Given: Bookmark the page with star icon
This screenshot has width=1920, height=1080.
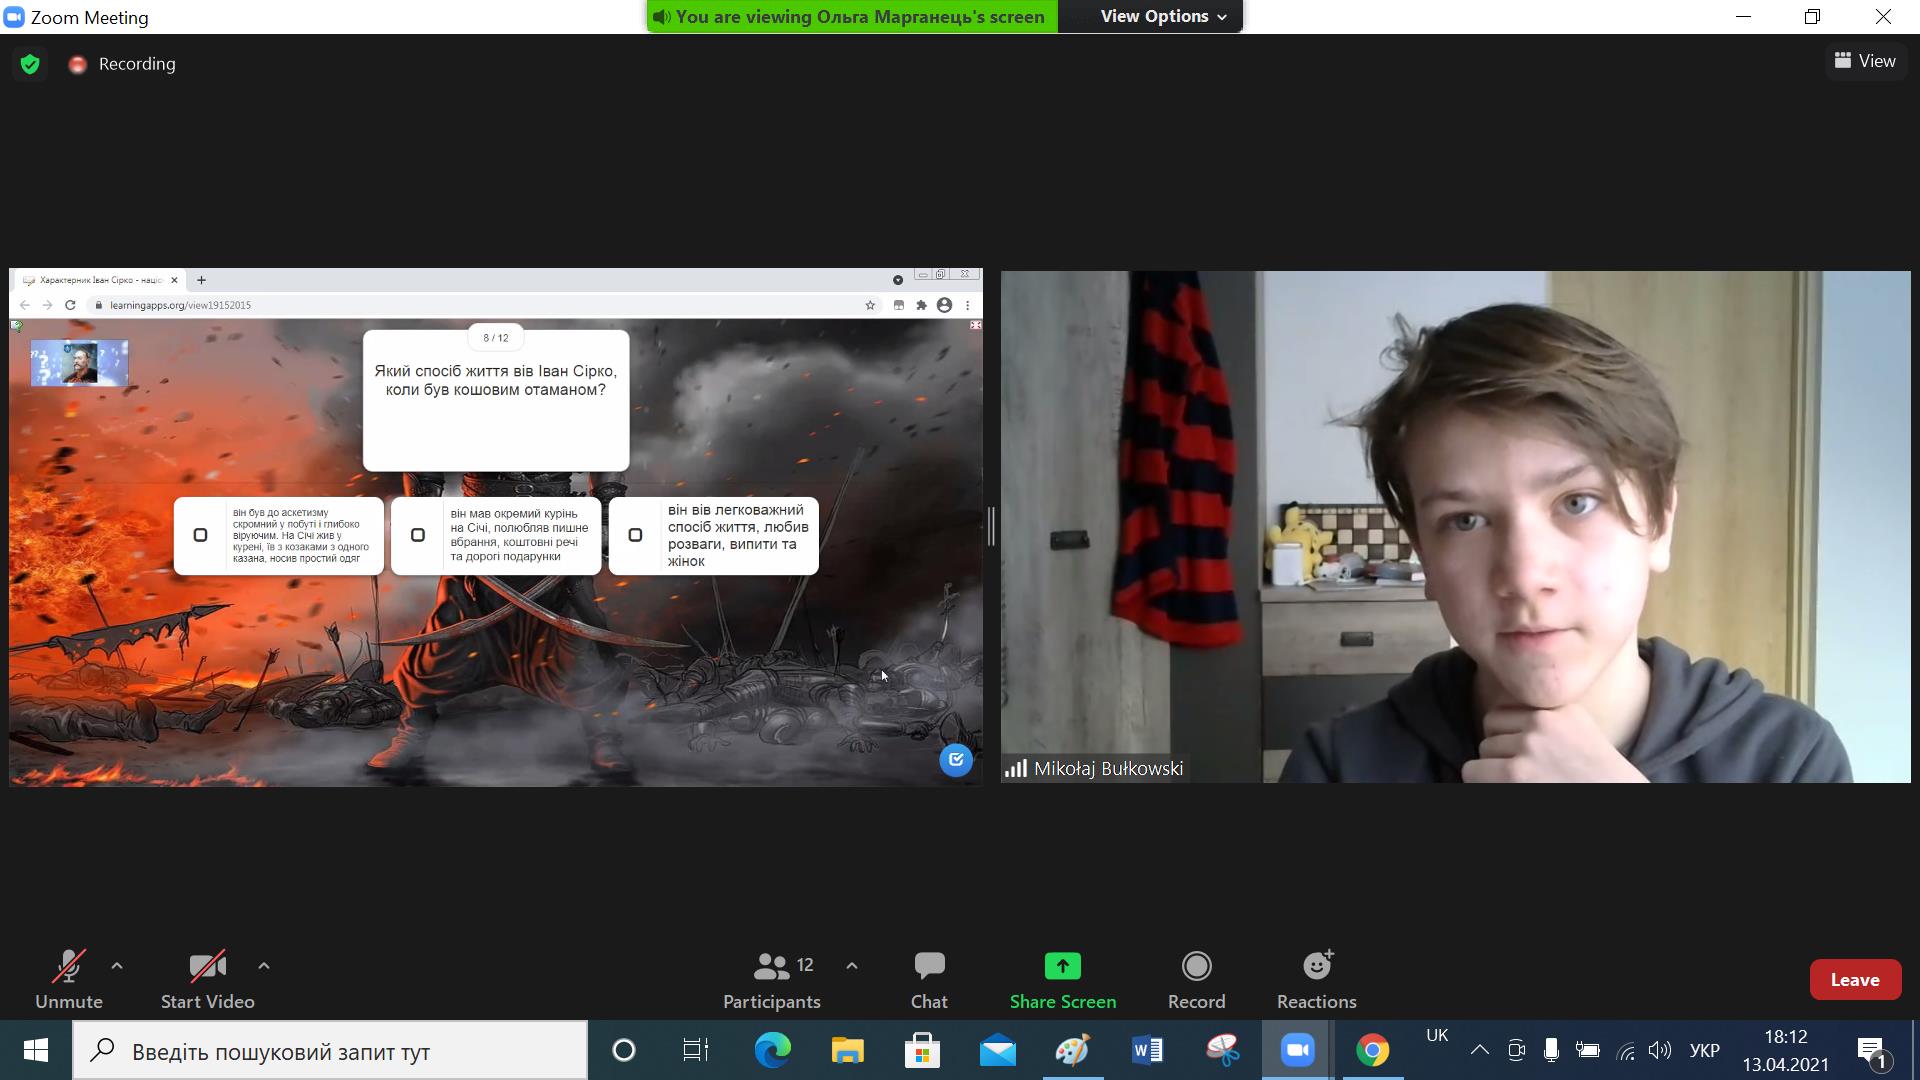Looking at the screenshot, I should (x=870, y=305).
